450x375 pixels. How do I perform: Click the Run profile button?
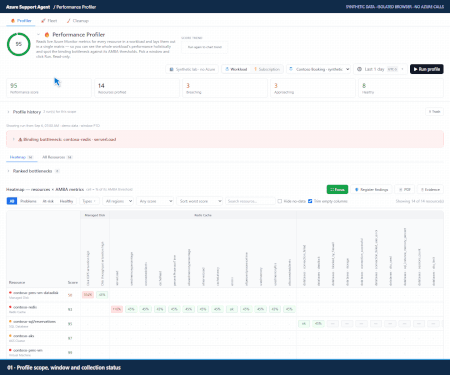[x=427, y=69]
